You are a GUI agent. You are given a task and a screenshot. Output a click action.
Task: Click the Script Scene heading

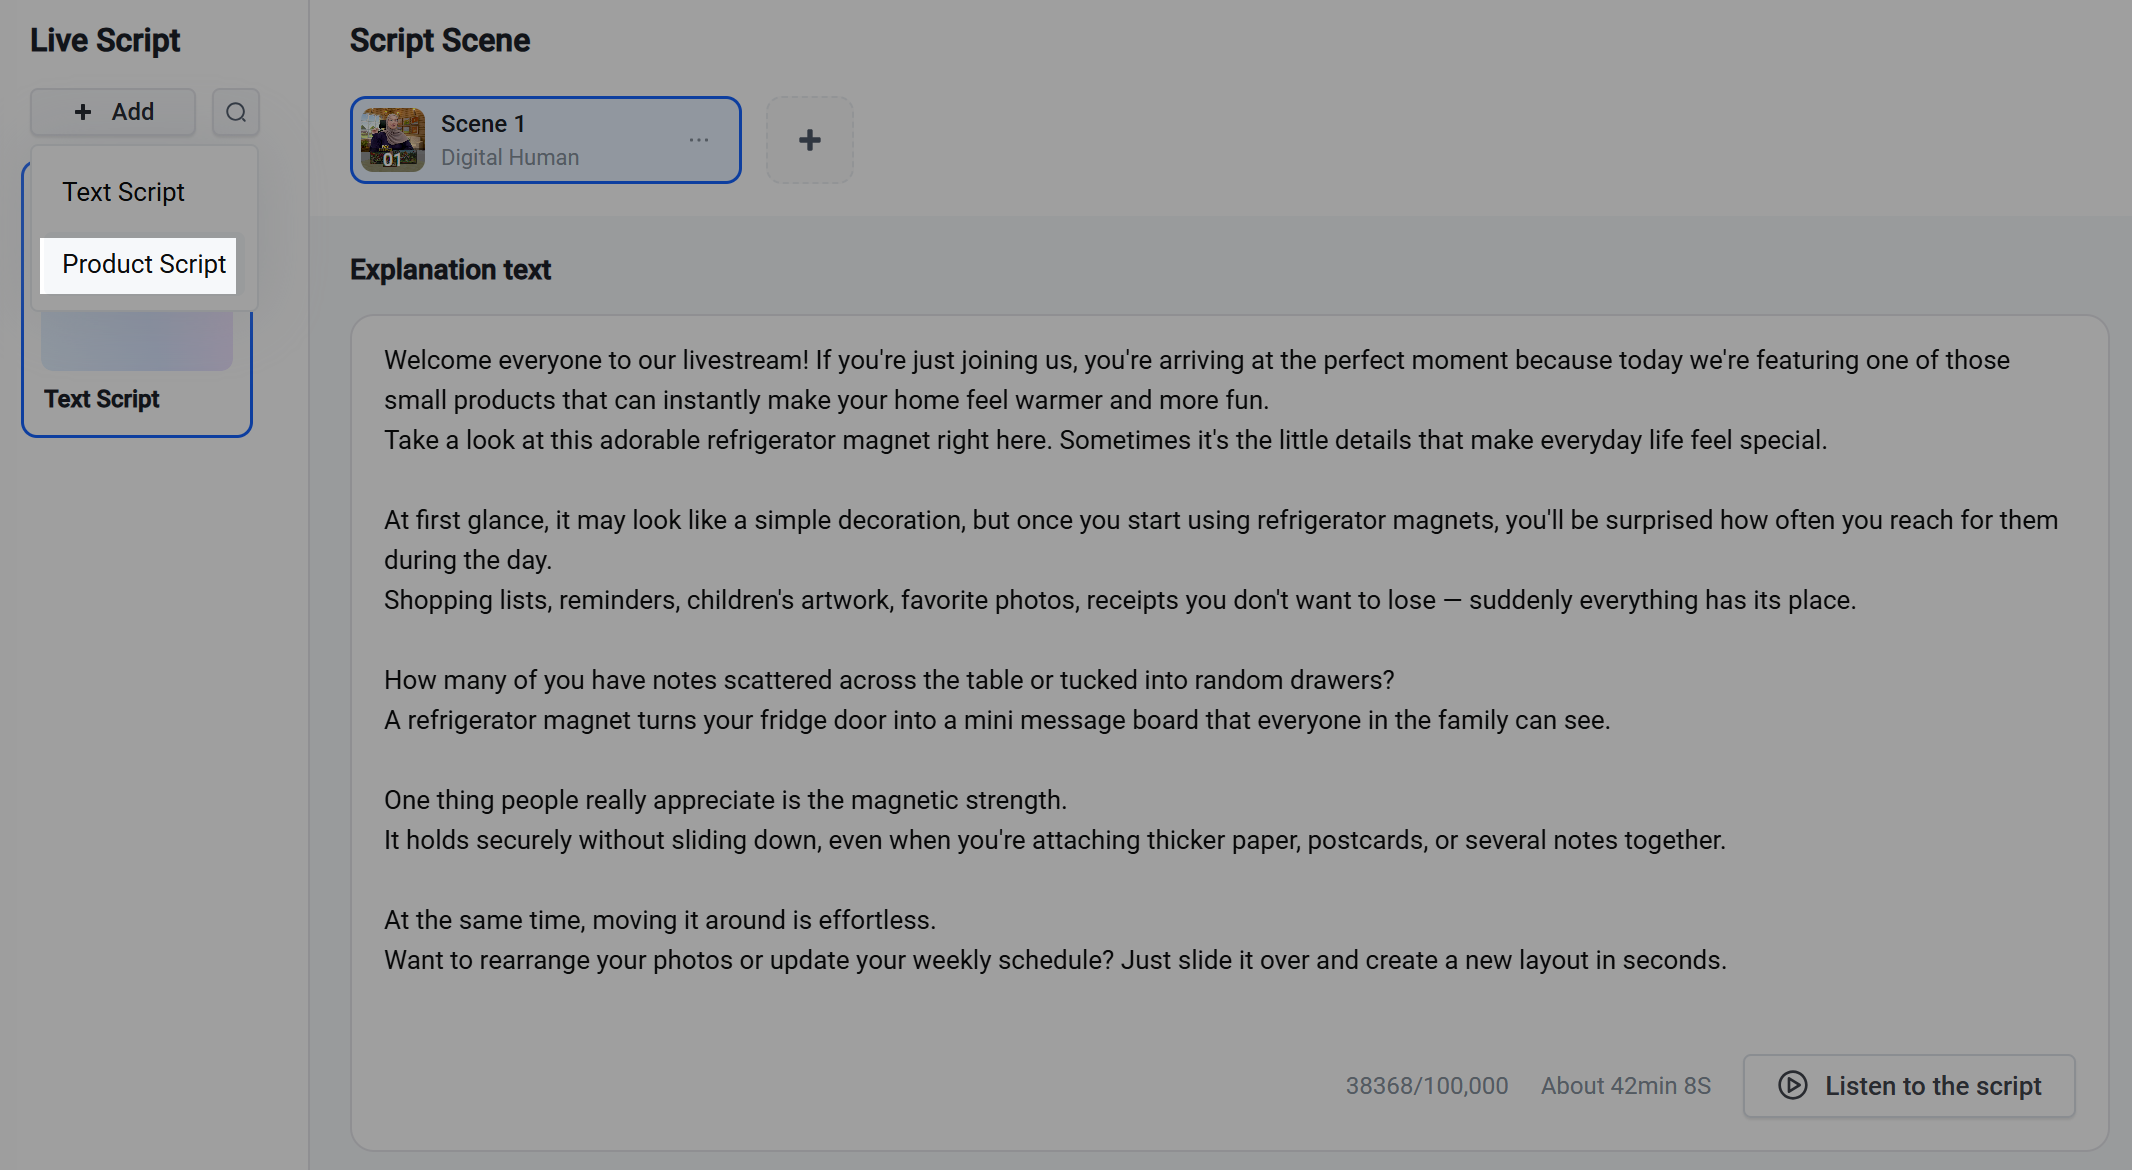point(440,40)
